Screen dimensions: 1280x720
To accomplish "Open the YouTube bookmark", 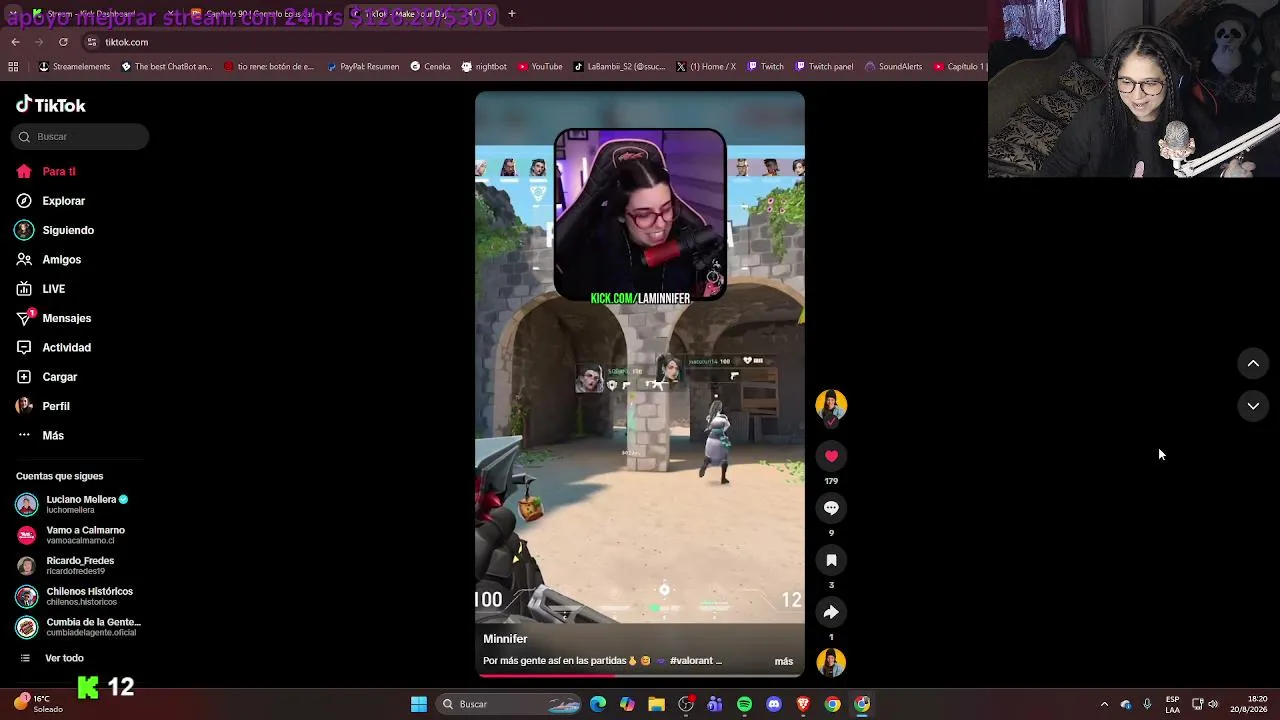I will [540, 67].
